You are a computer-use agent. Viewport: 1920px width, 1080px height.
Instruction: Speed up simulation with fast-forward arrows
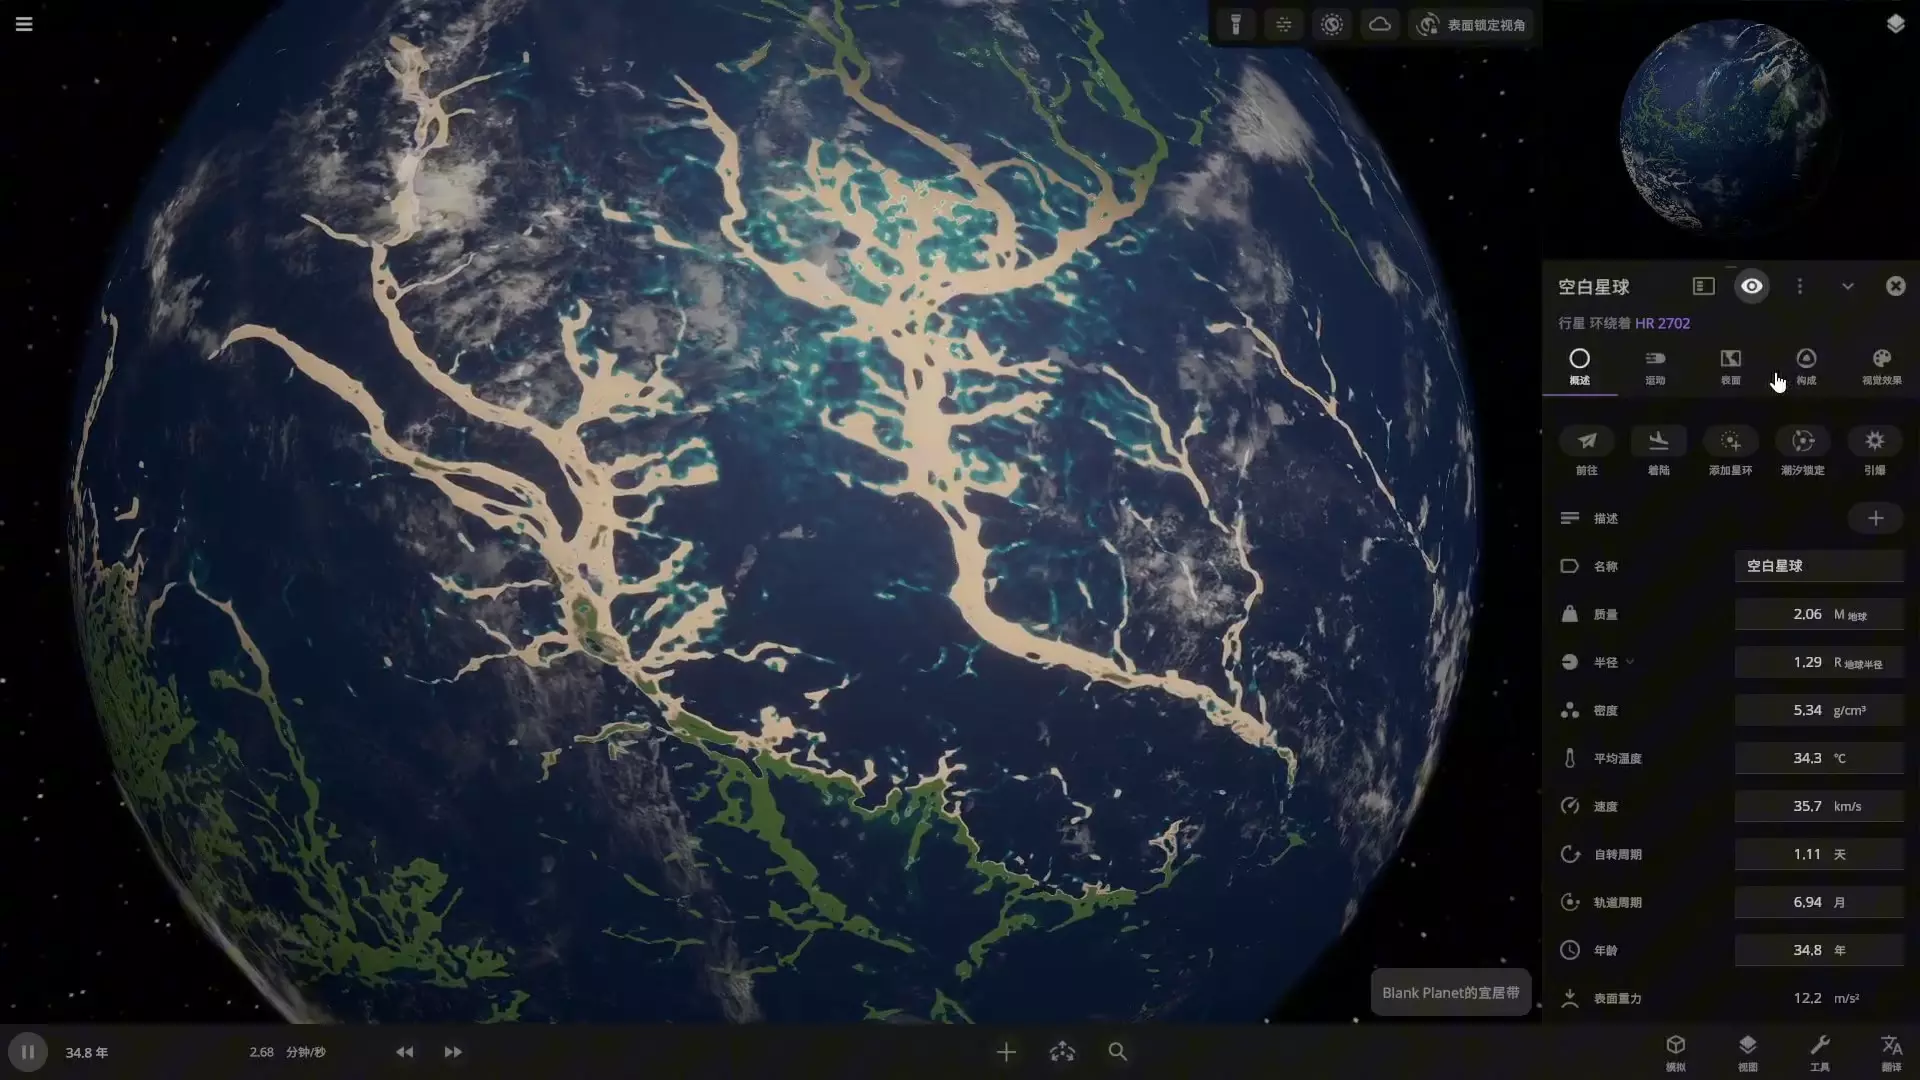pyautogui.click(x=453, y=1052)
